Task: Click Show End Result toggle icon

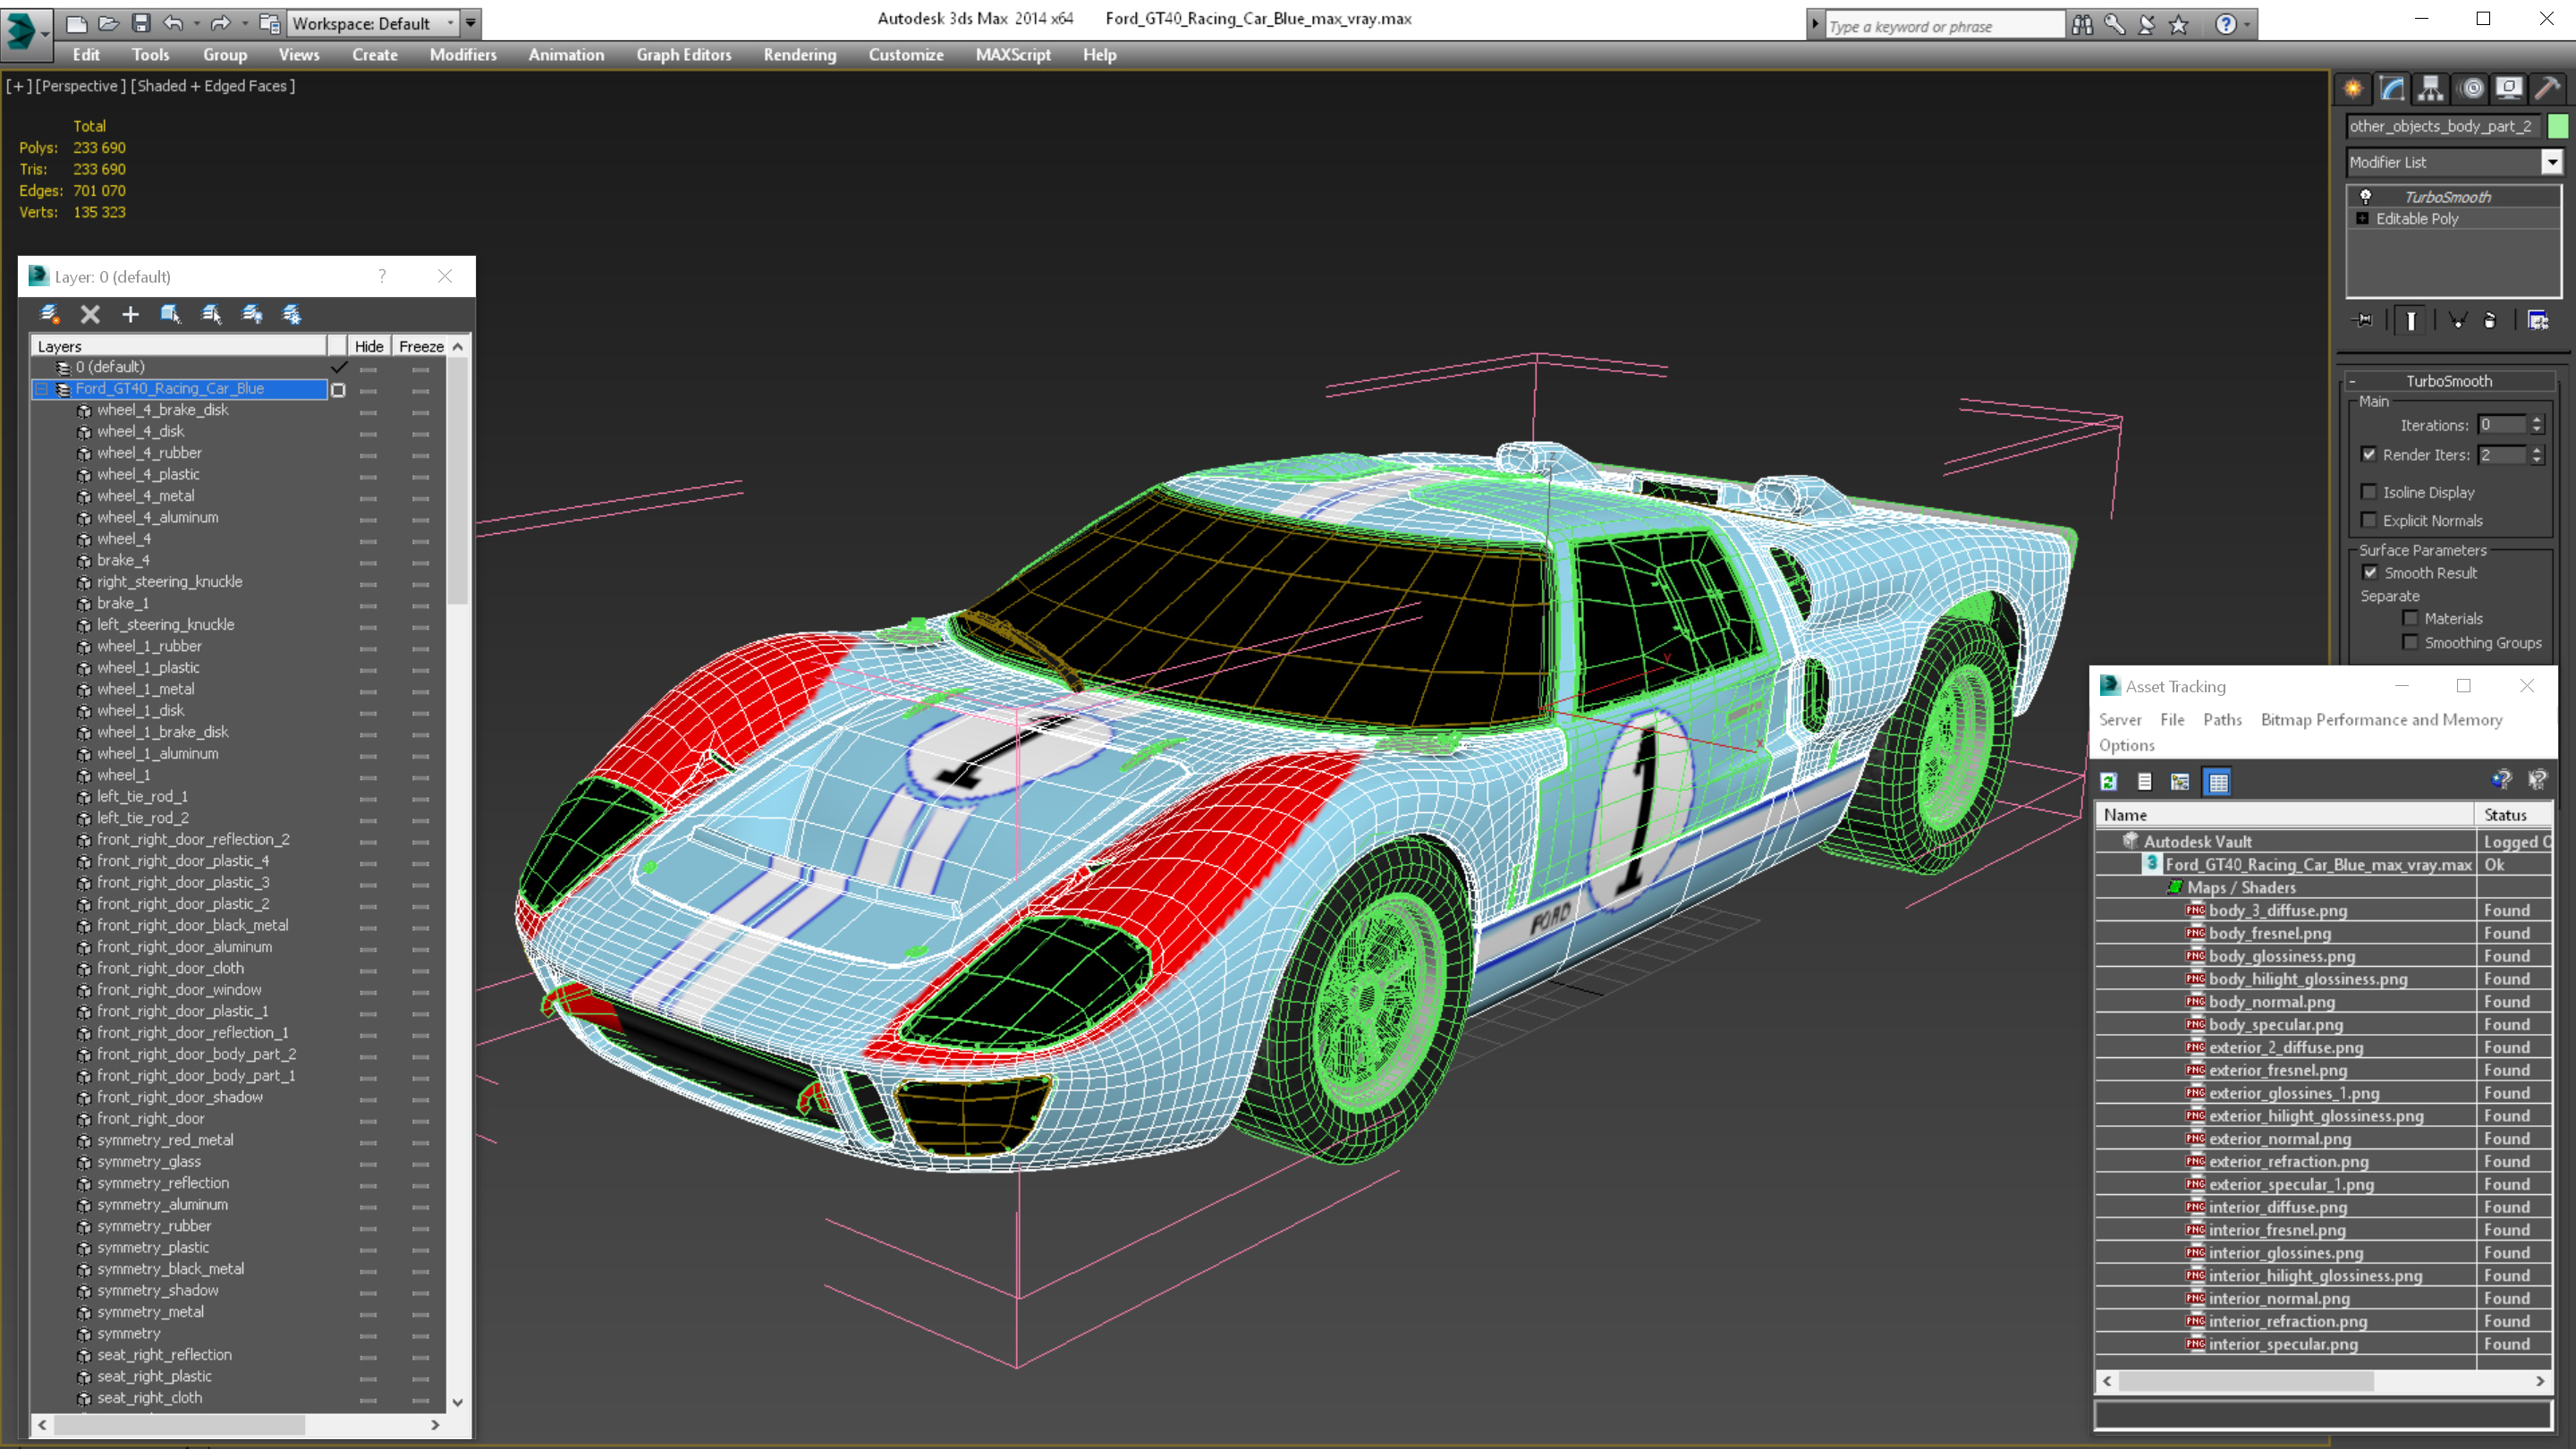Action: (x=2411, y=320)
